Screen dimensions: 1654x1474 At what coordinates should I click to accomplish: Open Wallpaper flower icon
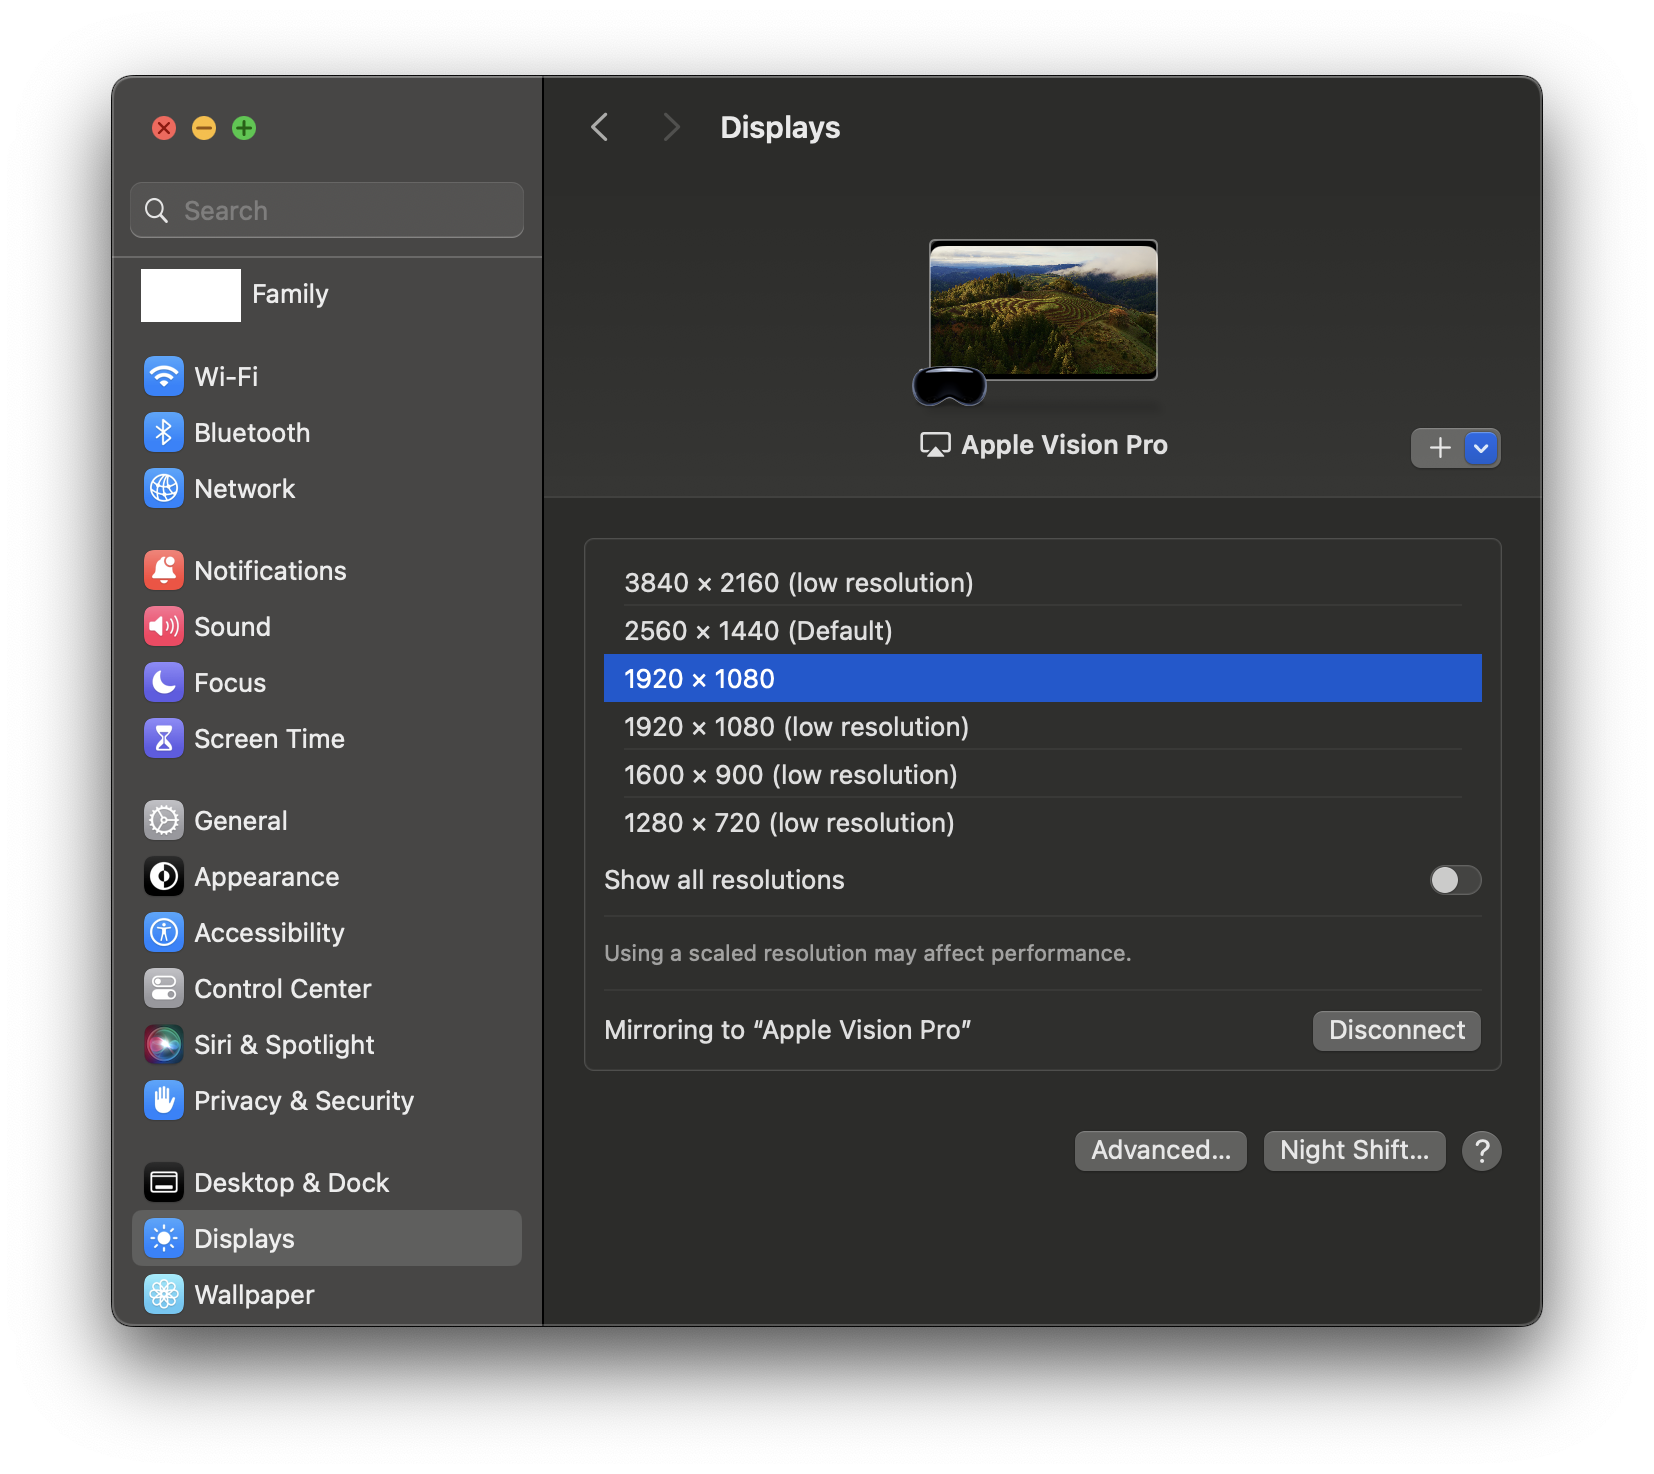tap(164, 1294)
